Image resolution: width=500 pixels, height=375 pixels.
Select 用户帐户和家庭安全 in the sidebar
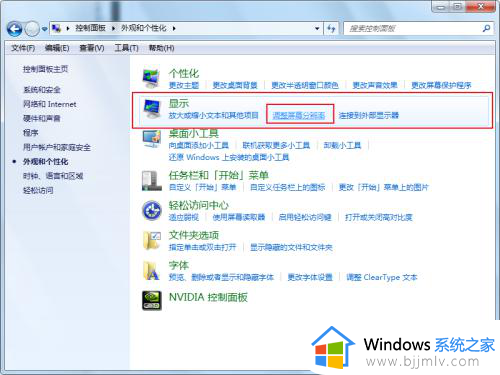tap(57, 147)
